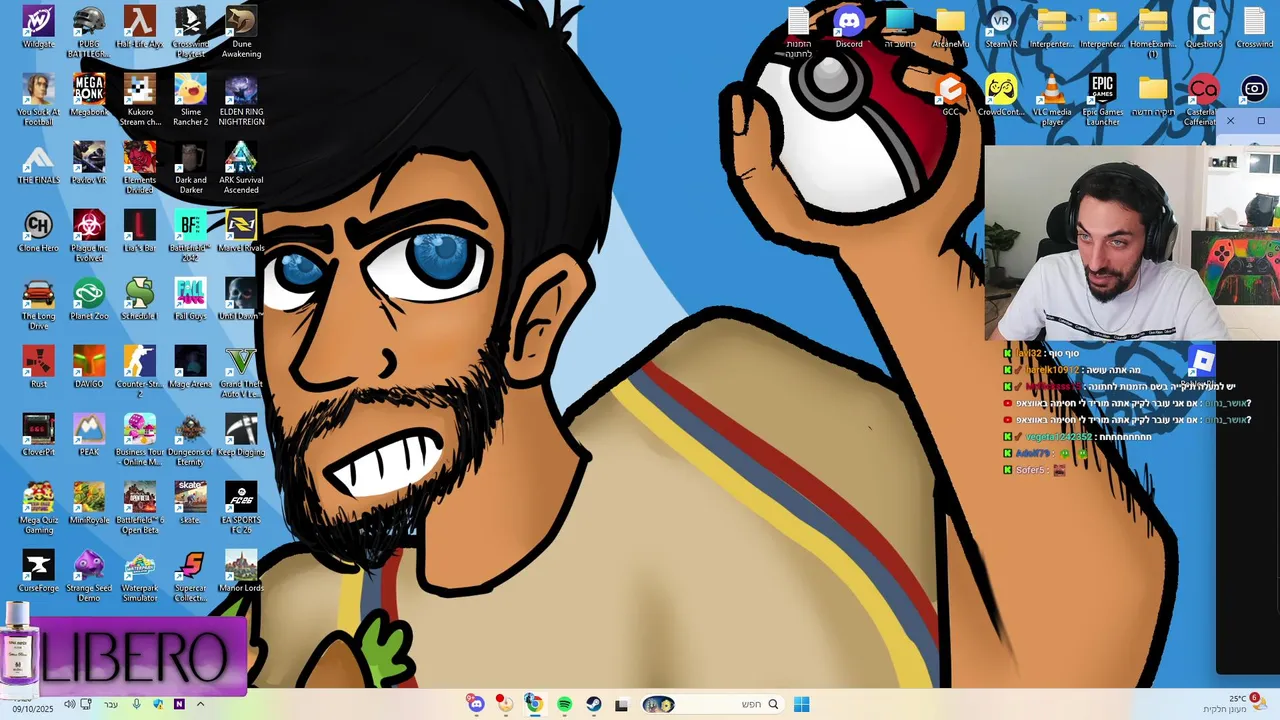Open the Megabonk game shortcut

pyautogui.click(x=89, y=96)
